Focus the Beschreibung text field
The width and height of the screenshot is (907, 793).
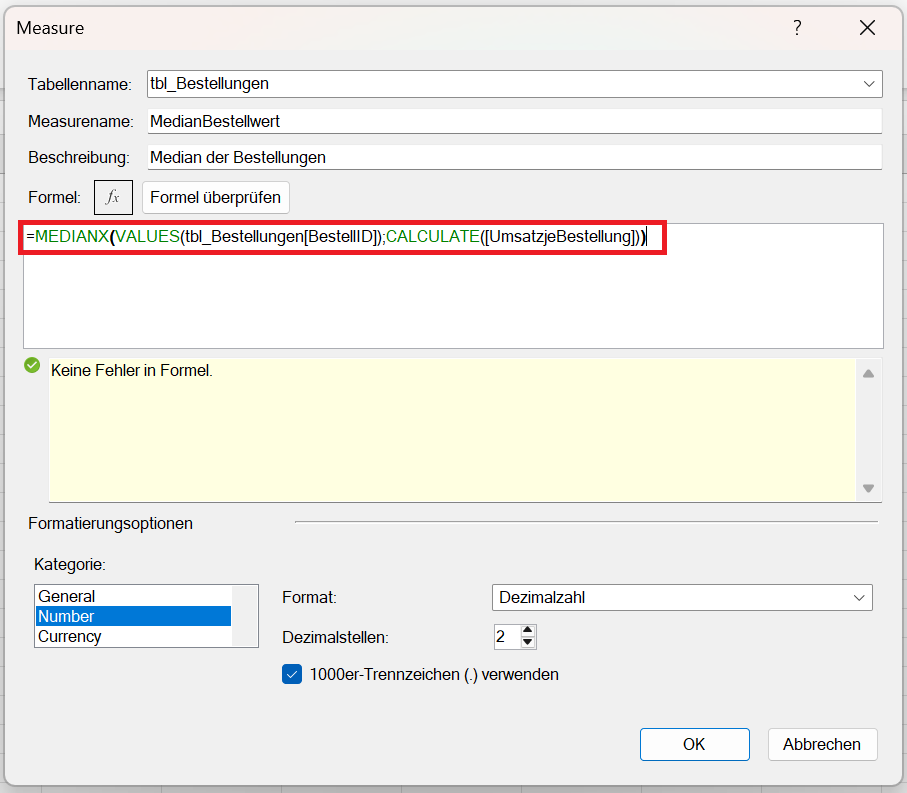tap(514, 157)
